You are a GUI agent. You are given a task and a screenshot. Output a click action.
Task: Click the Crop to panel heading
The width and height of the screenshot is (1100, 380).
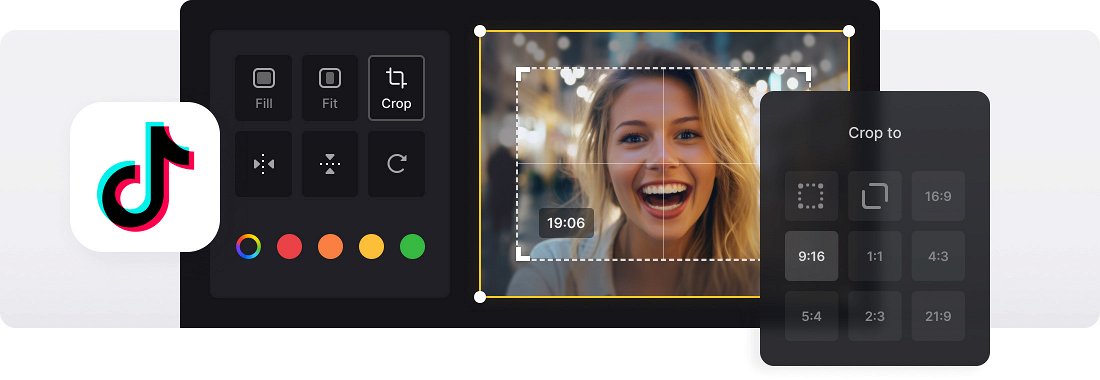tap(875, 133)
